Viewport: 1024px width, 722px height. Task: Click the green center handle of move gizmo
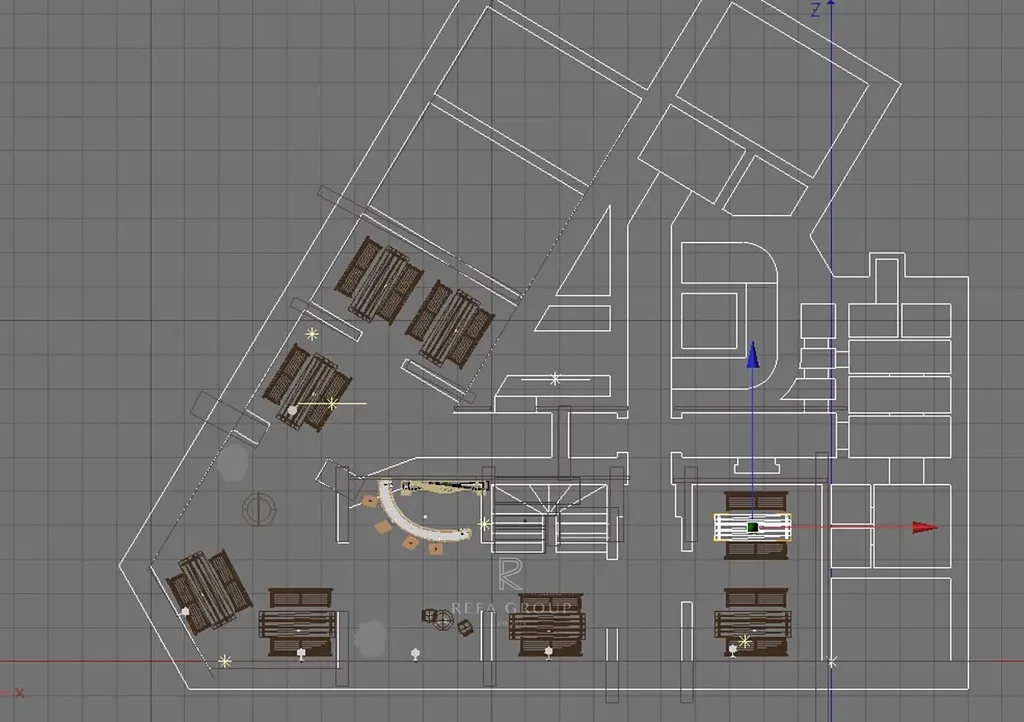click(752, 527)
